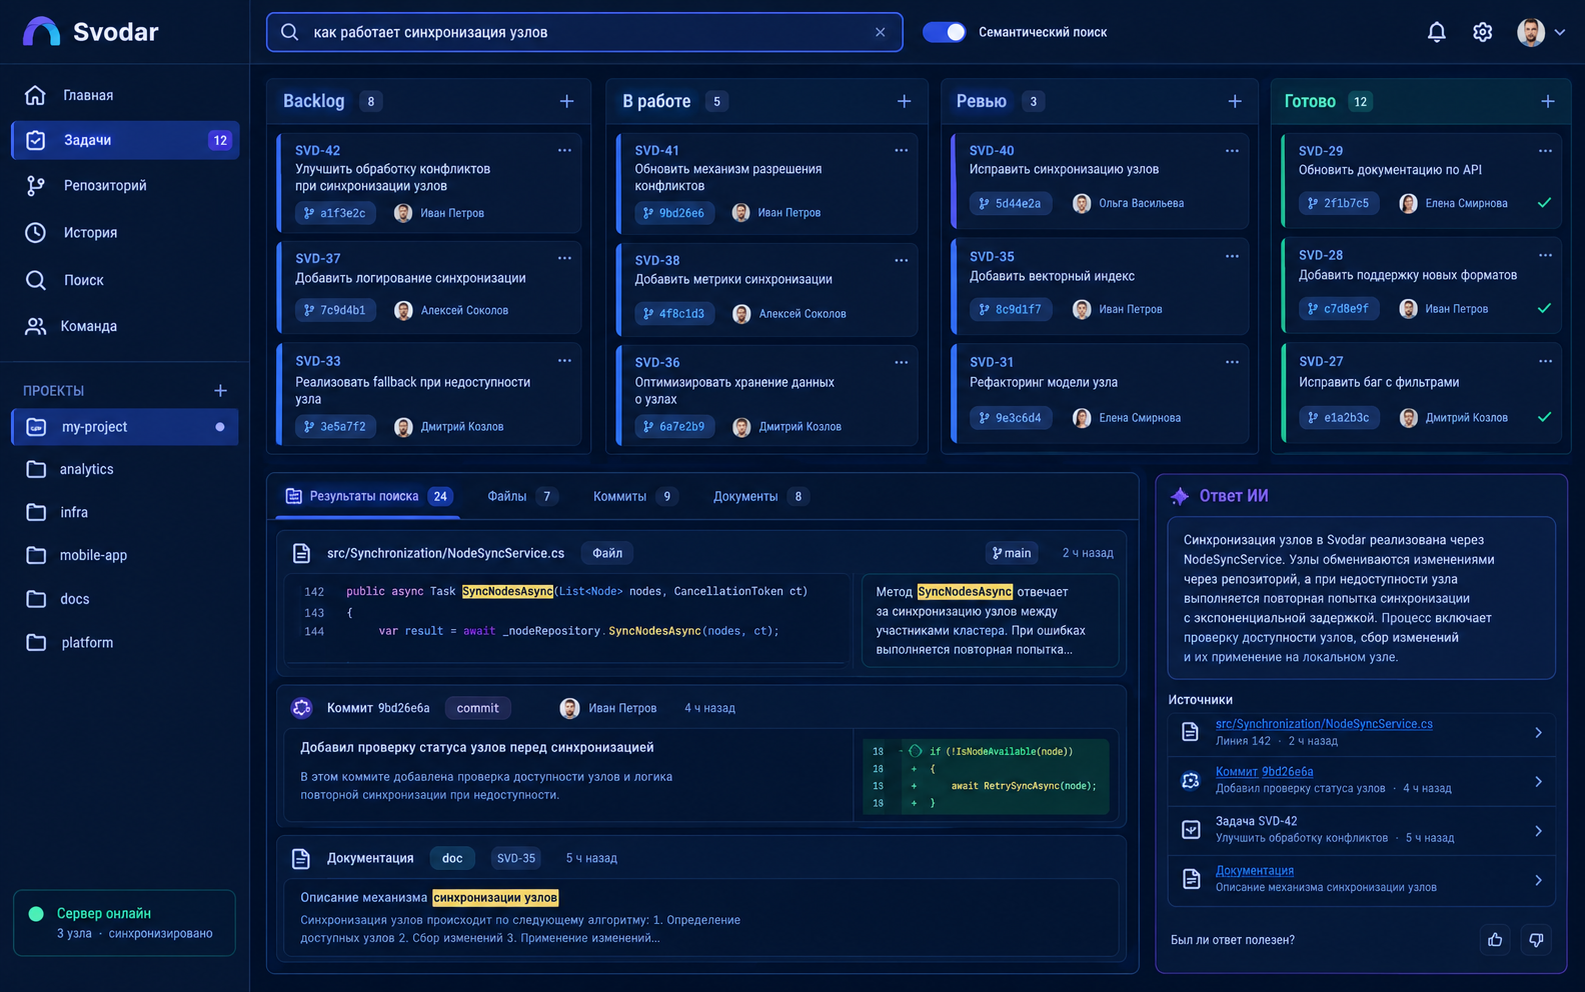
Task: Open the src/Synchronization/NodeSyncService.cs source link
Action: coord(1324,724)
